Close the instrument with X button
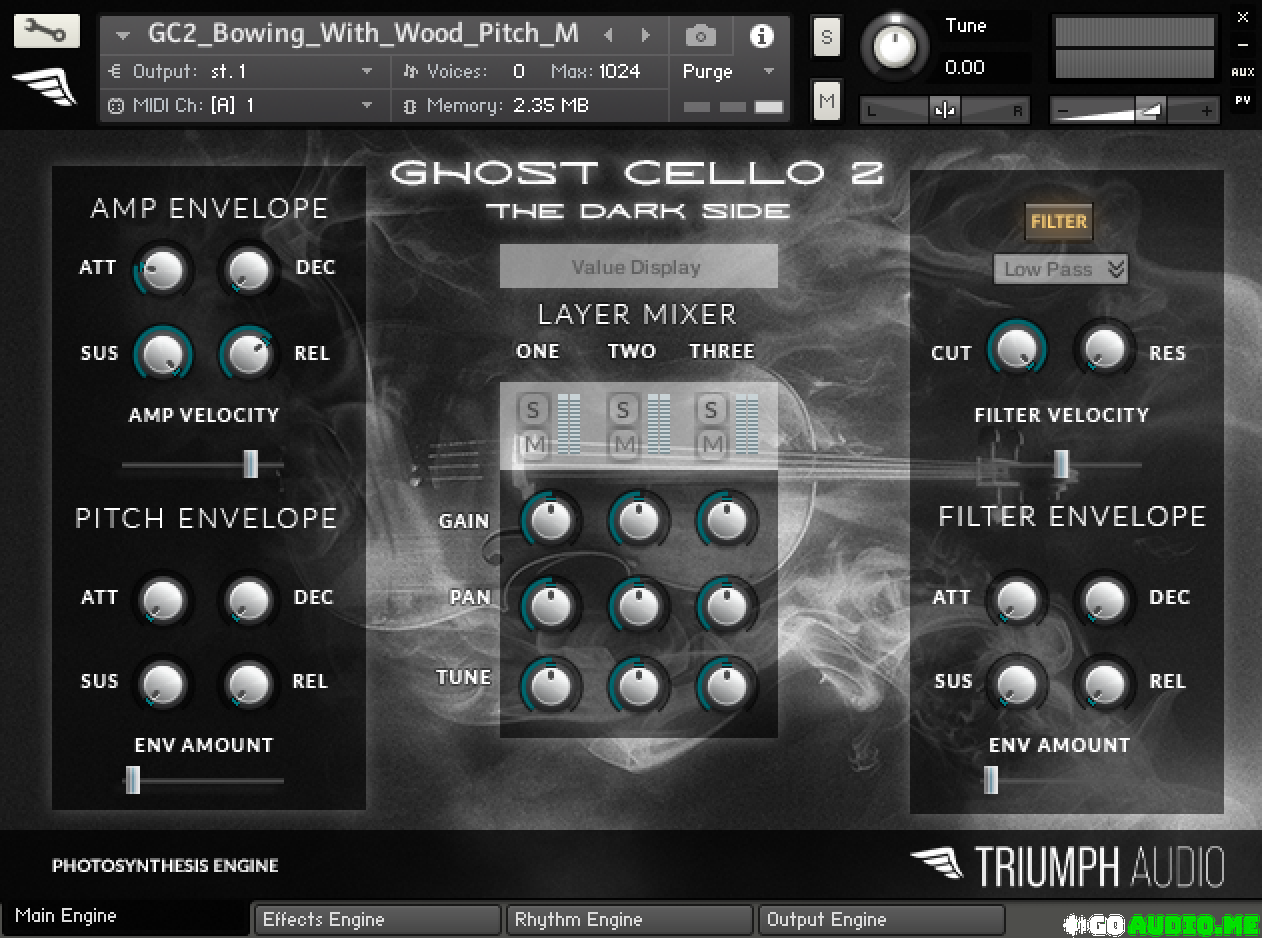The width and height of the screenshot is (1262, 938). pyautogui.click(x=1243, y=17)
